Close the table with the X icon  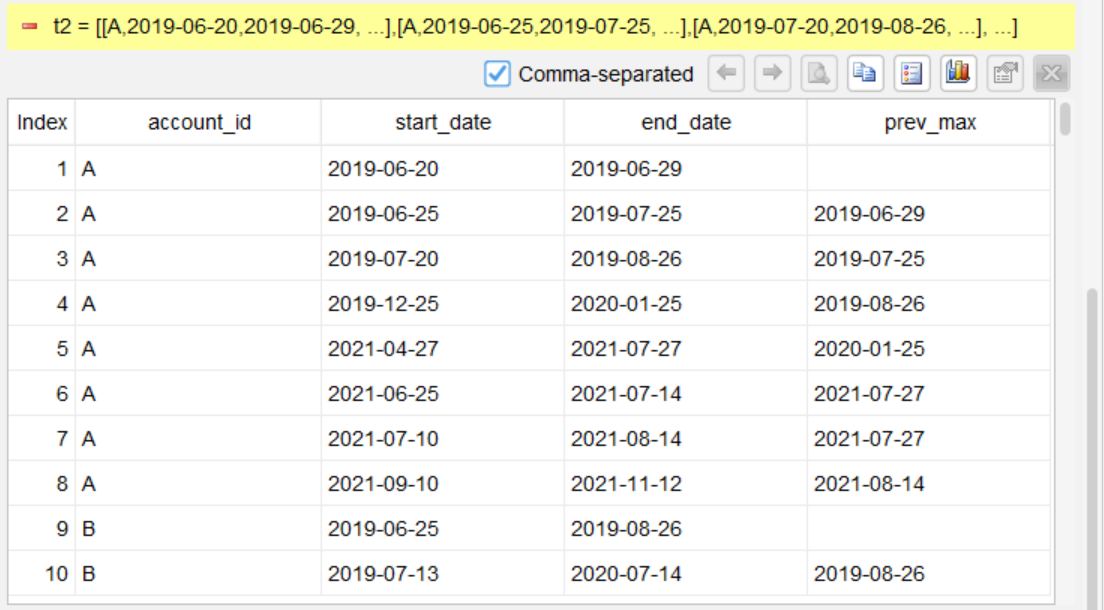click(1051, 73)
